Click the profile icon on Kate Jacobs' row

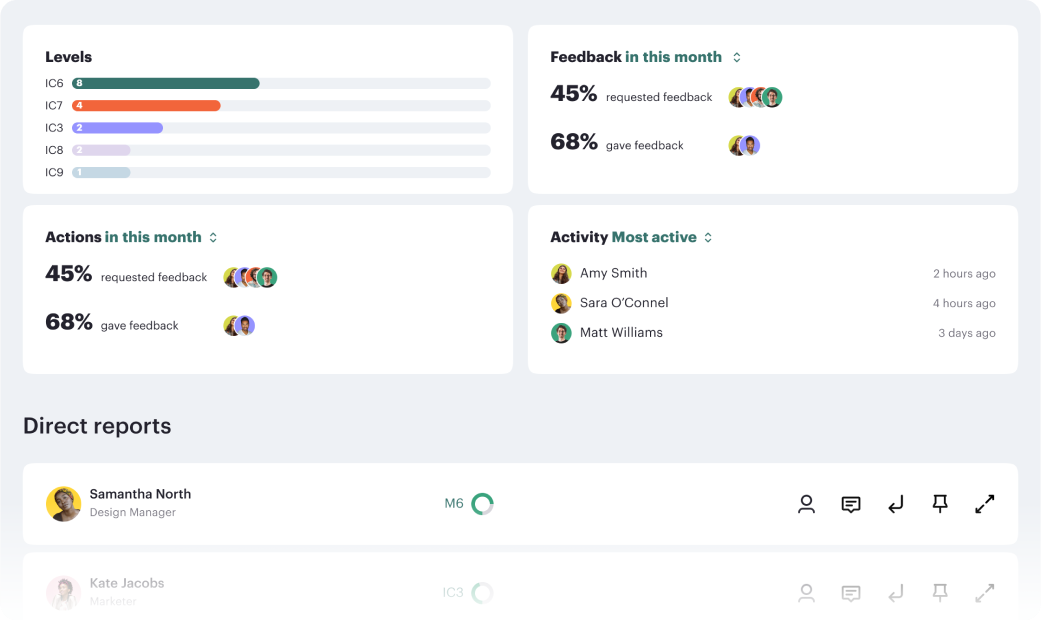point(806,593)
